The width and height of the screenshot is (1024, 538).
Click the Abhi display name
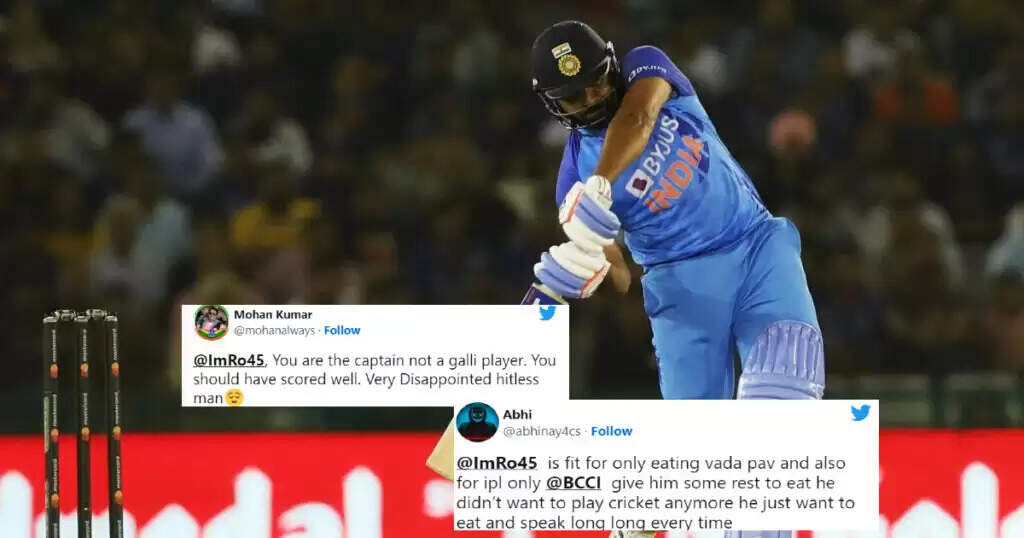[517, 415]
